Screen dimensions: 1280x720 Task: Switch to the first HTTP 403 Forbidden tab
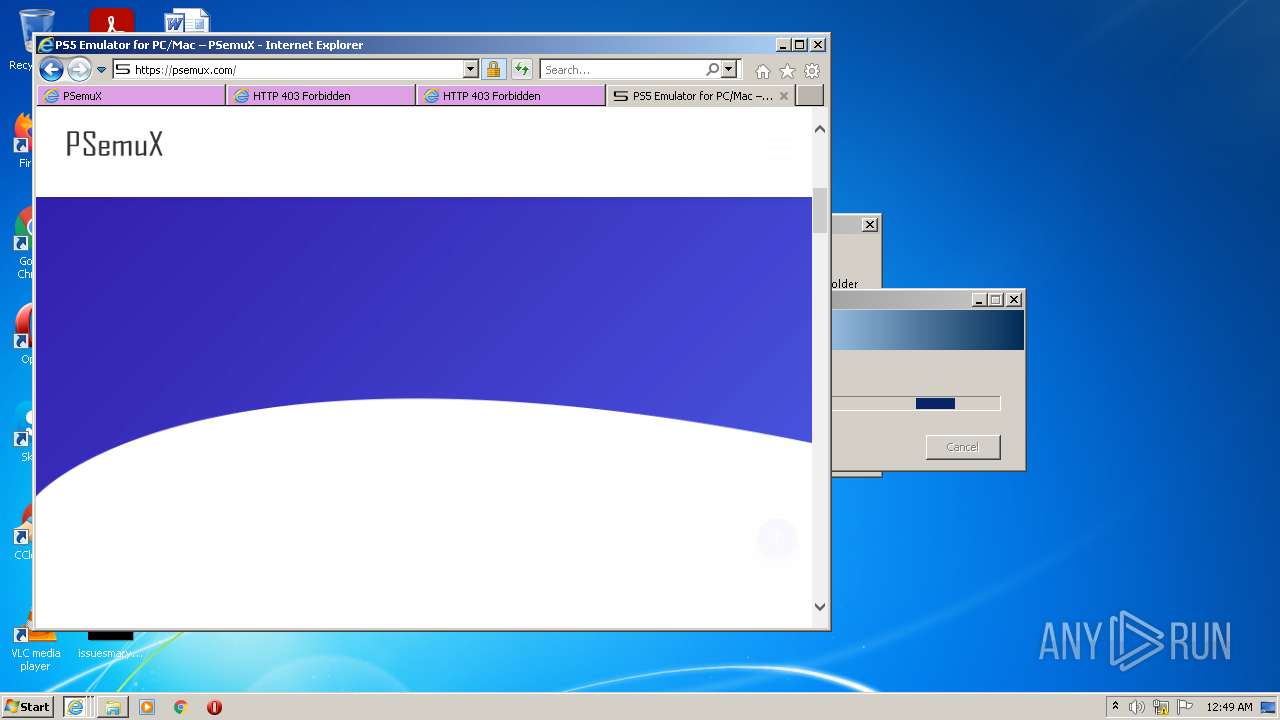pos(321,96)
